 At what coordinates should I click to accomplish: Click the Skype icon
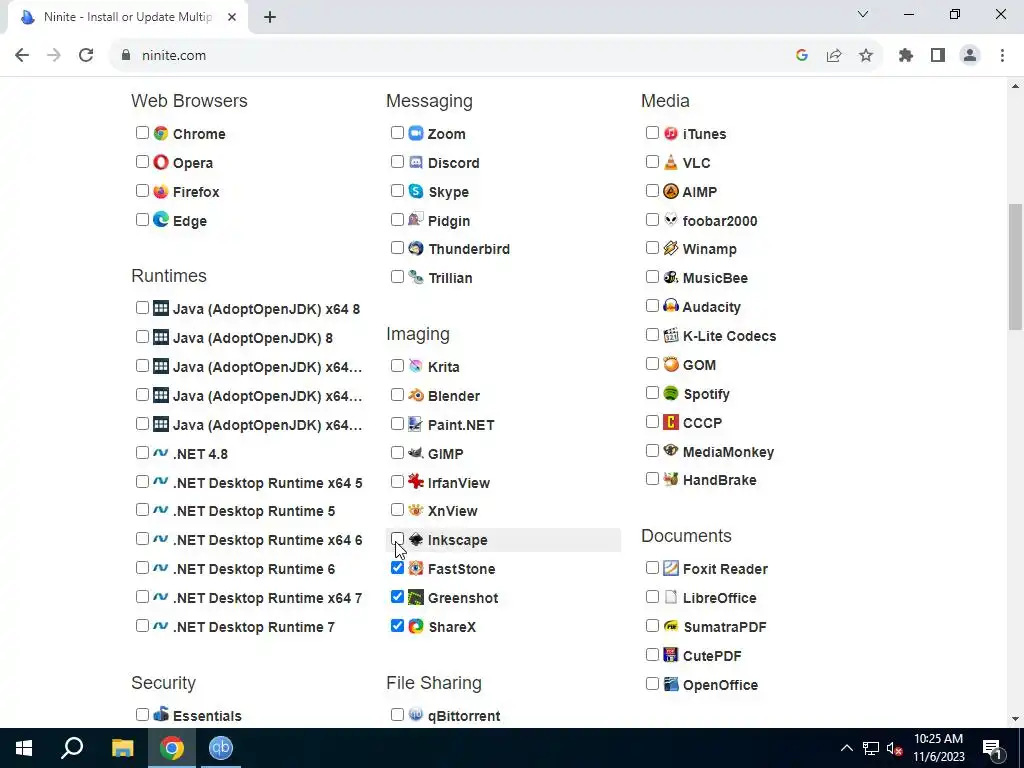(x=416, y=191)
